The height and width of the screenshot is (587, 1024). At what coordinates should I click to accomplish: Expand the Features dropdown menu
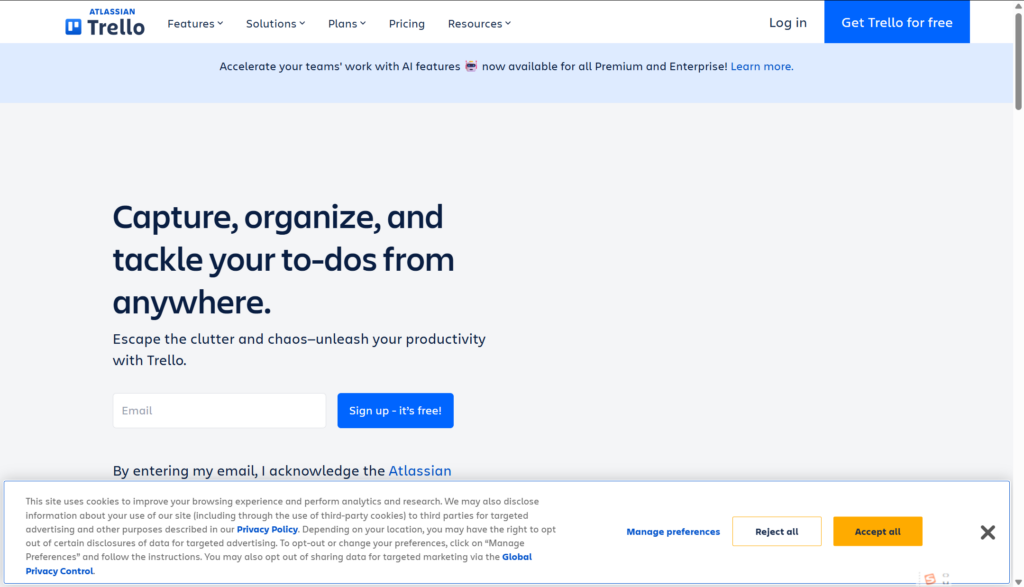point(195,24)
